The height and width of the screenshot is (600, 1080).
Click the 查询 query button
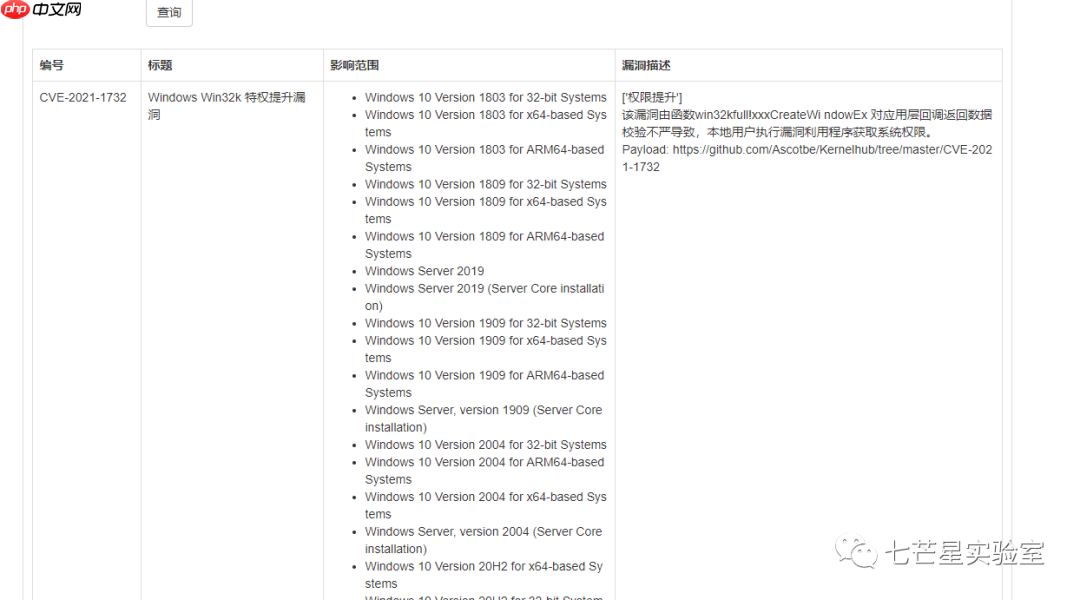[168, 13]
